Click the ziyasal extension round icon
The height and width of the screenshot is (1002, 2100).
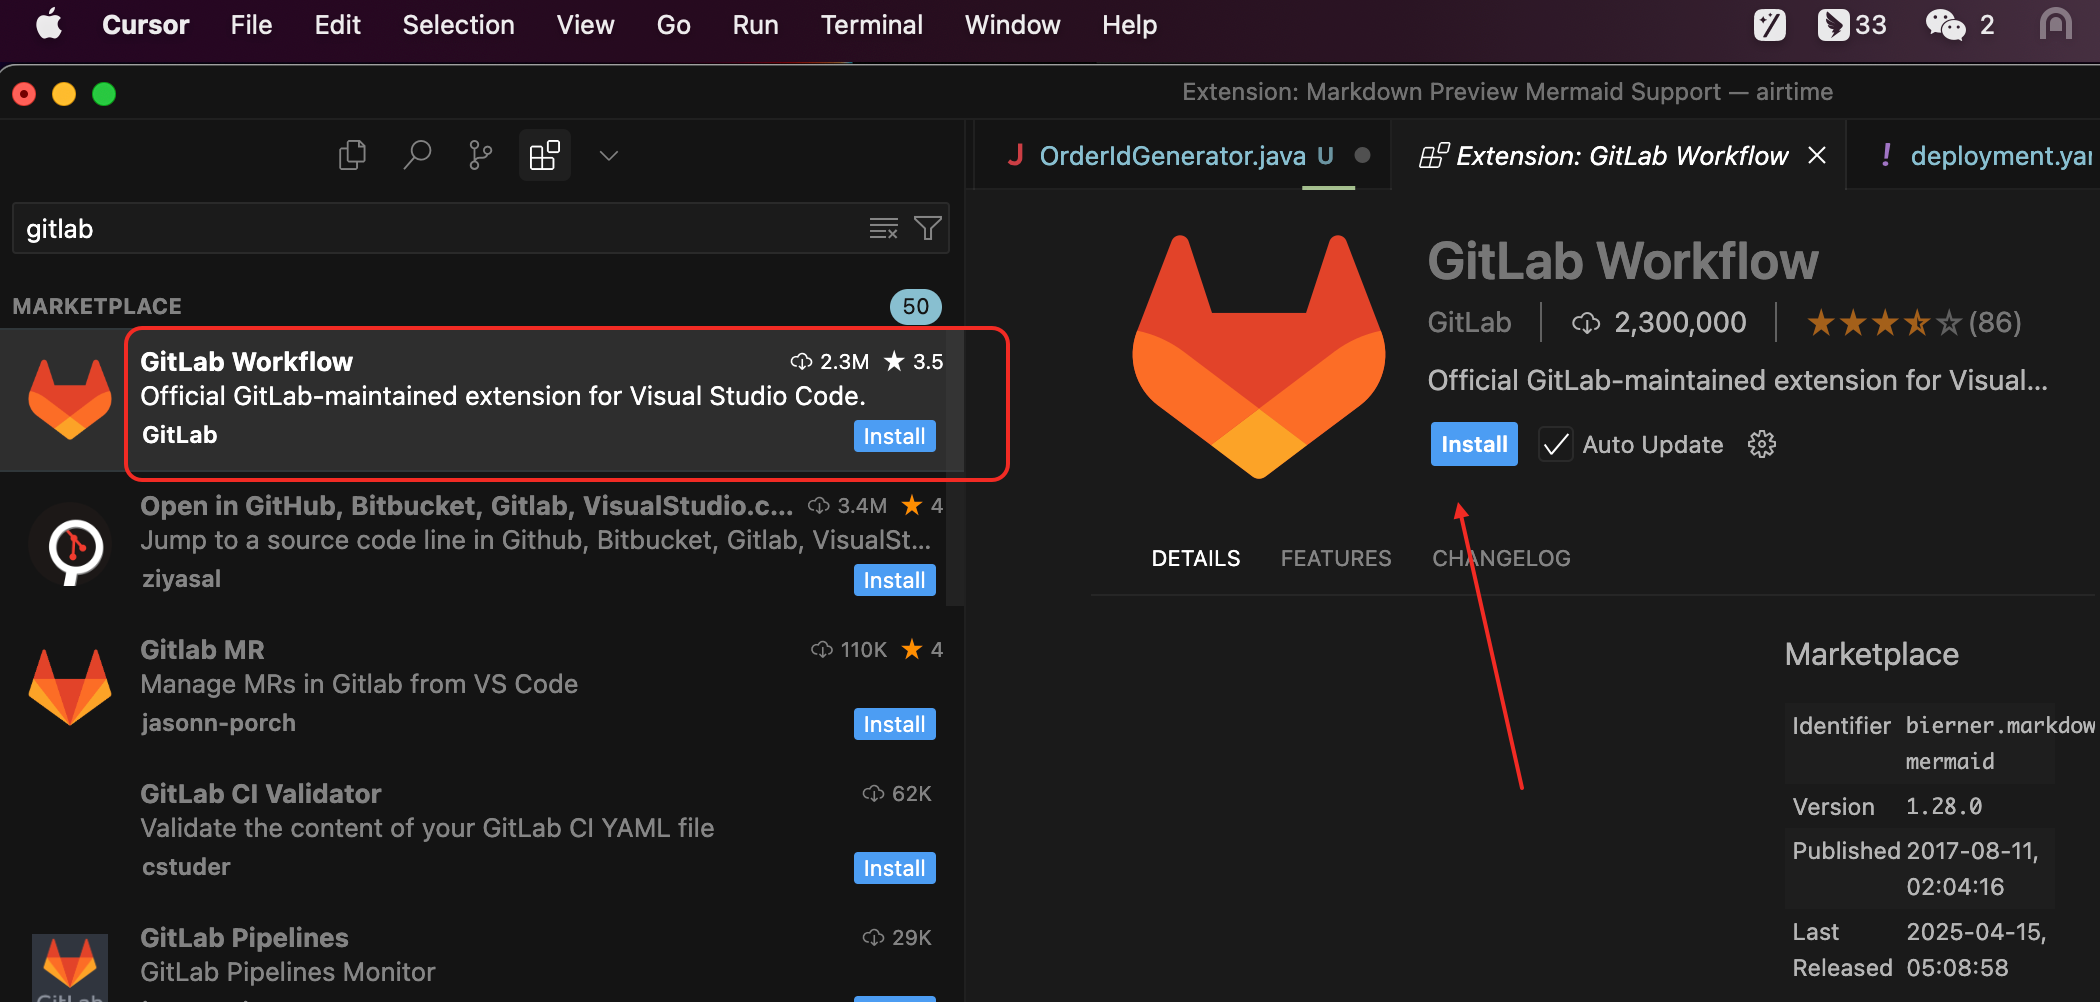pos(72,545)
